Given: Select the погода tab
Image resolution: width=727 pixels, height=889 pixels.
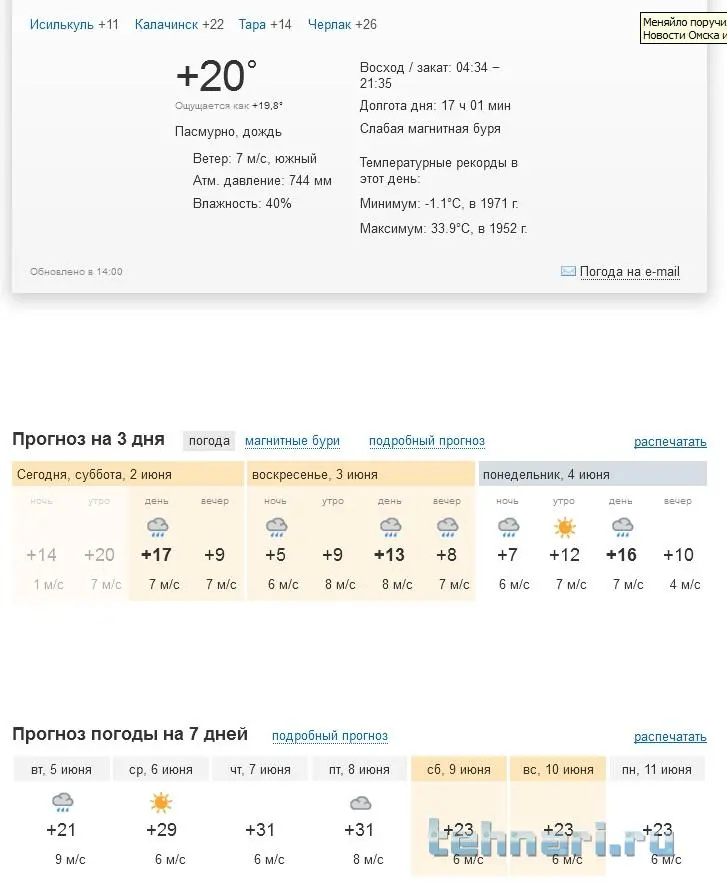Looking at the screenshot, I should [x=209, y=441].
